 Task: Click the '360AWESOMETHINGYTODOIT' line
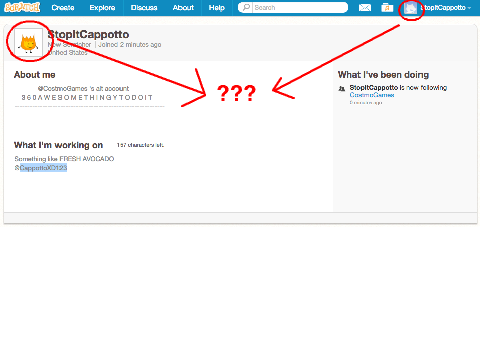(87, 97)
